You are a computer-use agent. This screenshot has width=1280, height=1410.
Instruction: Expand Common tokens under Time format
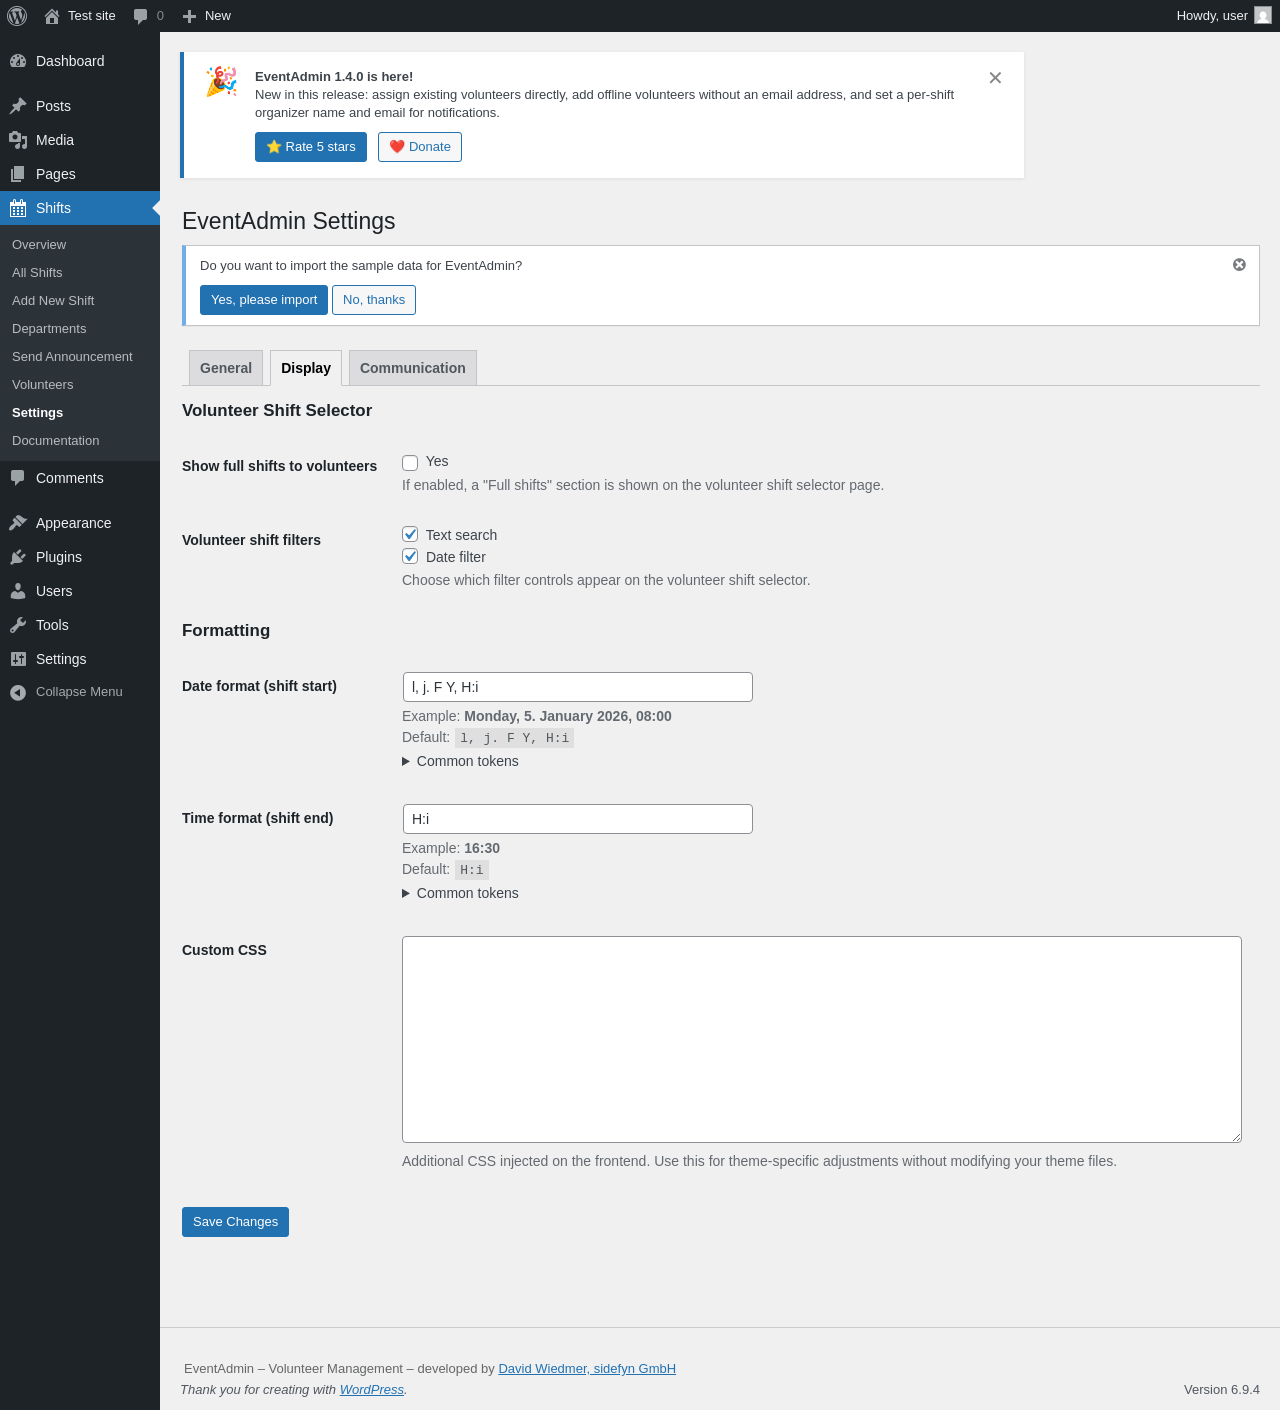pyautogui.click(x=460, y=893)
